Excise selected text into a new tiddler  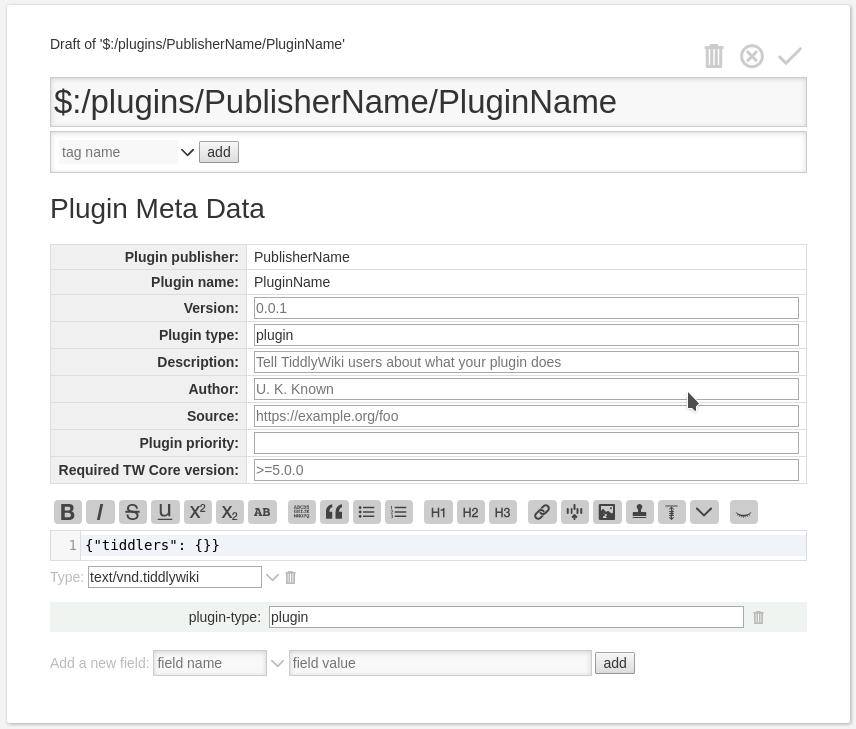tap(574, 512)
